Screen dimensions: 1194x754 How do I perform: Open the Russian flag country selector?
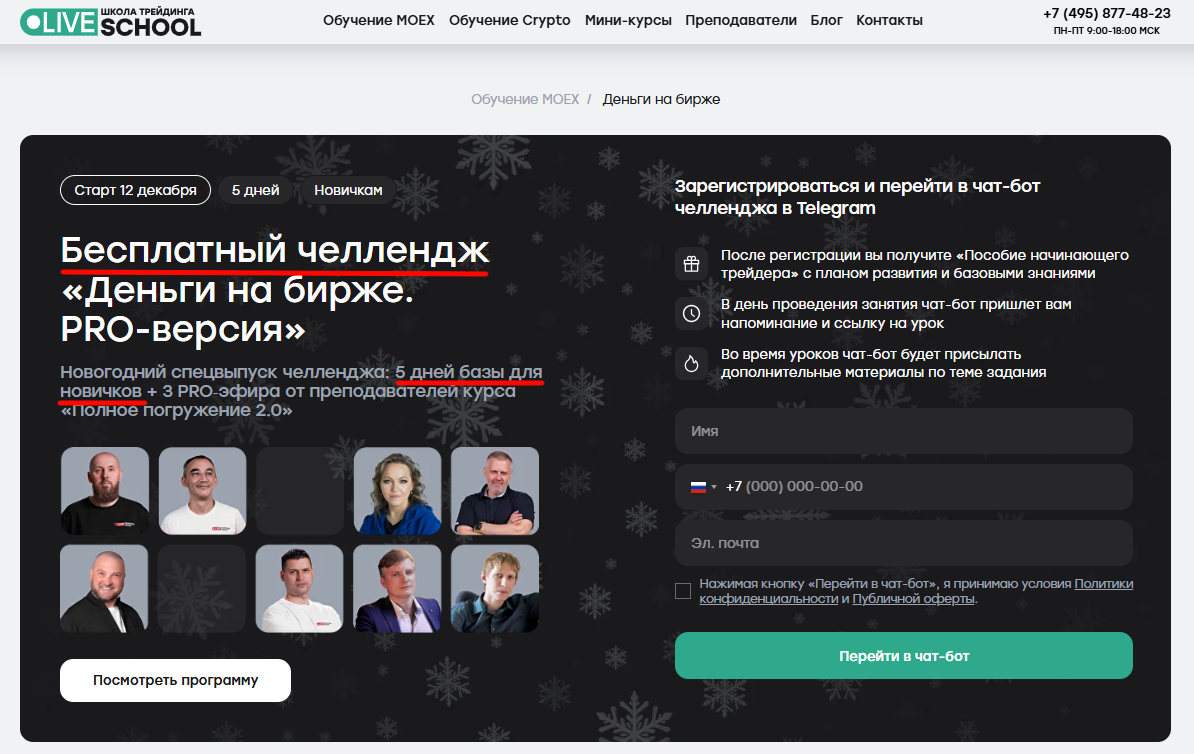tap(704, 487)
